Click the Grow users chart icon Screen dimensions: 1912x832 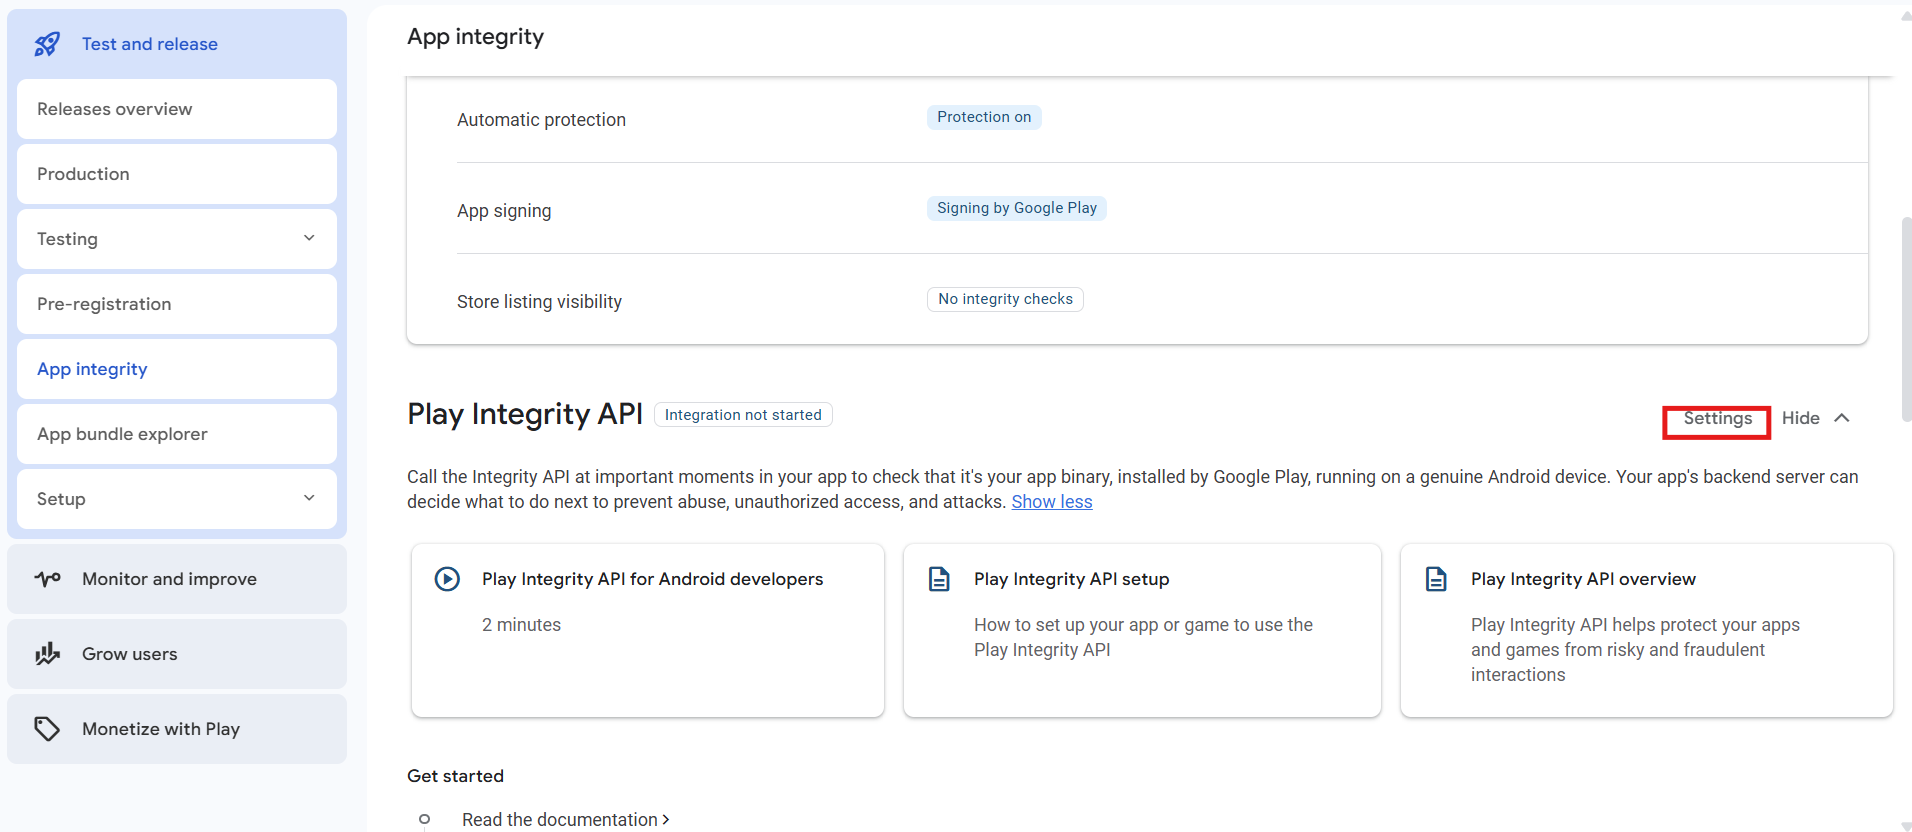(x=47, y=654)
